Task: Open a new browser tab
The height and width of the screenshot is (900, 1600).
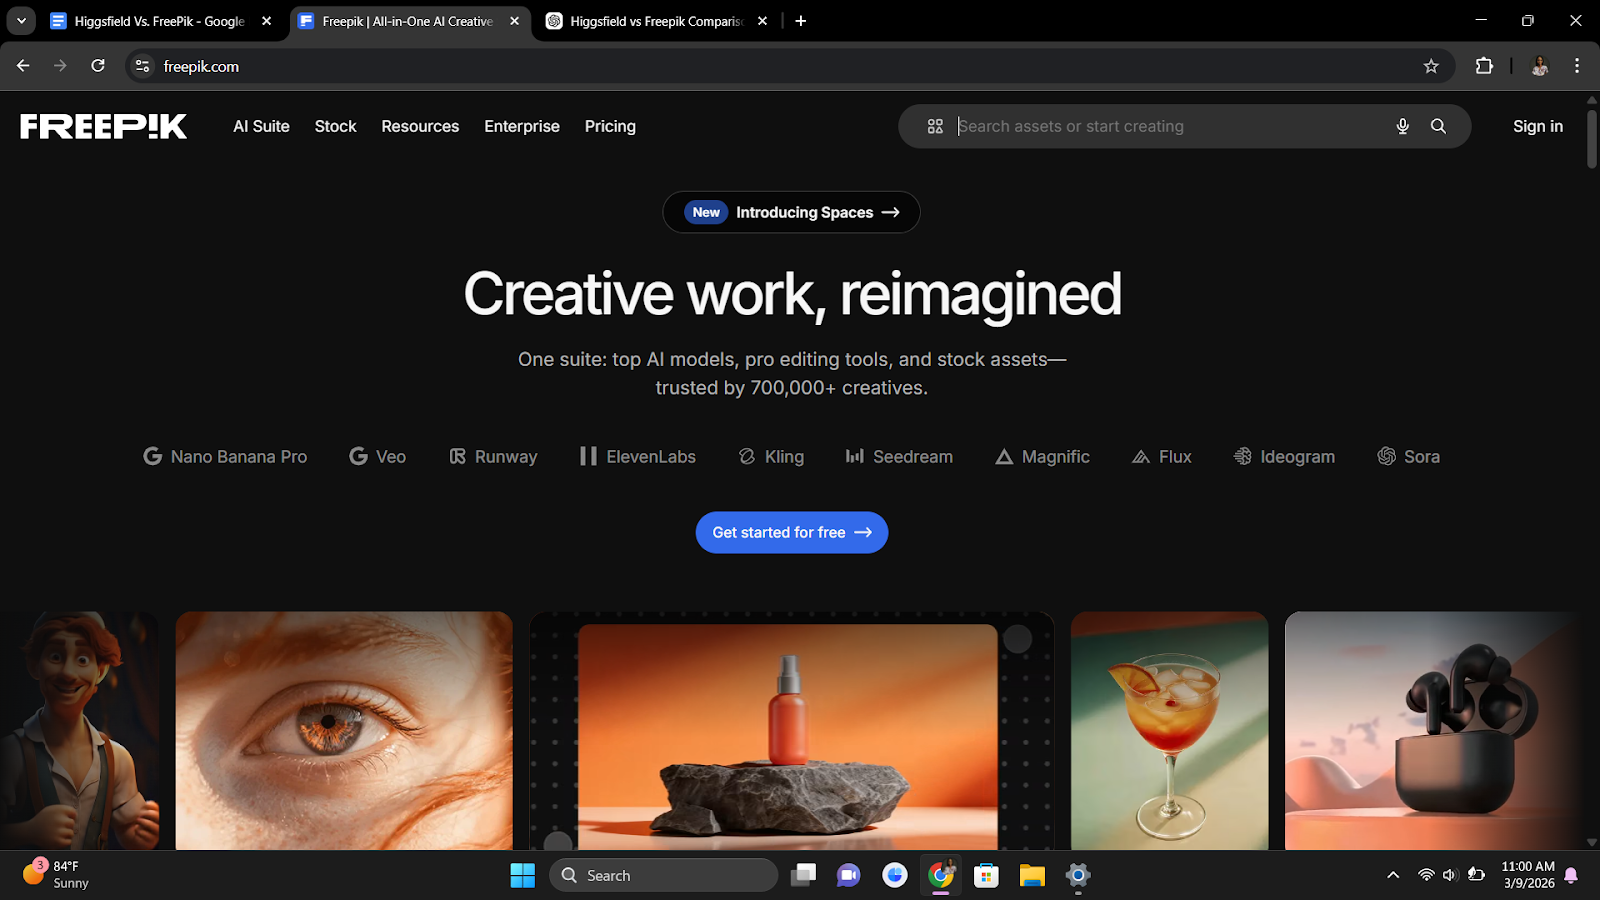Action: click(x=801, y=21)
